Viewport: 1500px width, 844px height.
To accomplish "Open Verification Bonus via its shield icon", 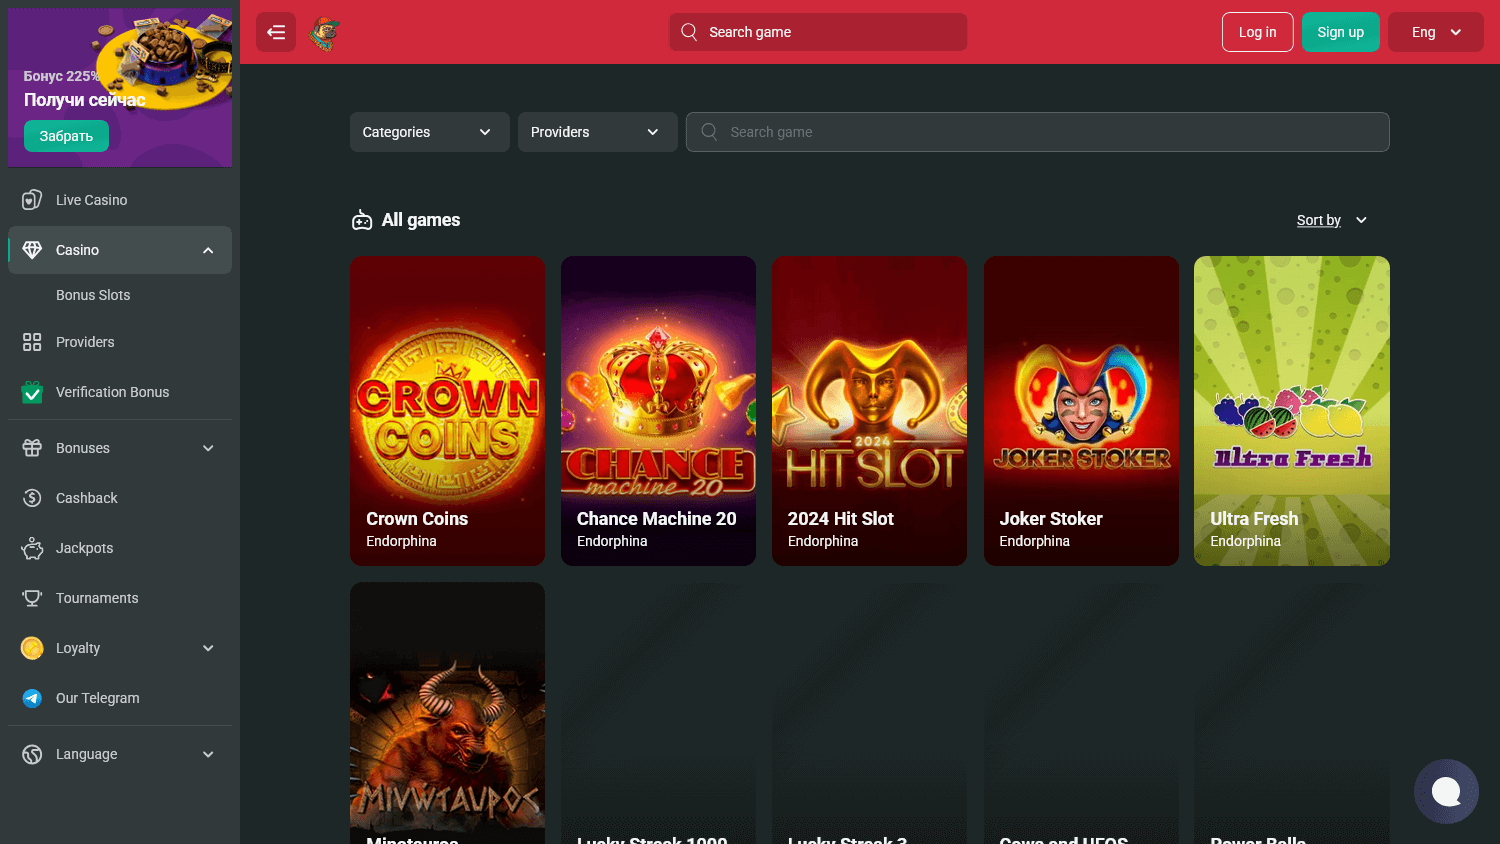I will click(x=31, y=391).
